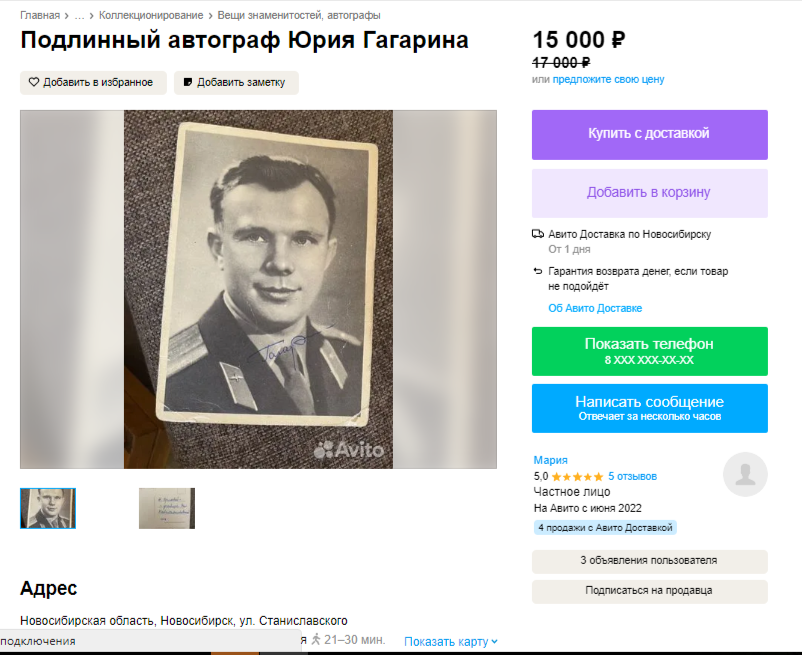Image resolution: width=802 pixels, height=655 pixels.
Task: Click the seller avatar placeholder icon
Action: tap(745, 475)
